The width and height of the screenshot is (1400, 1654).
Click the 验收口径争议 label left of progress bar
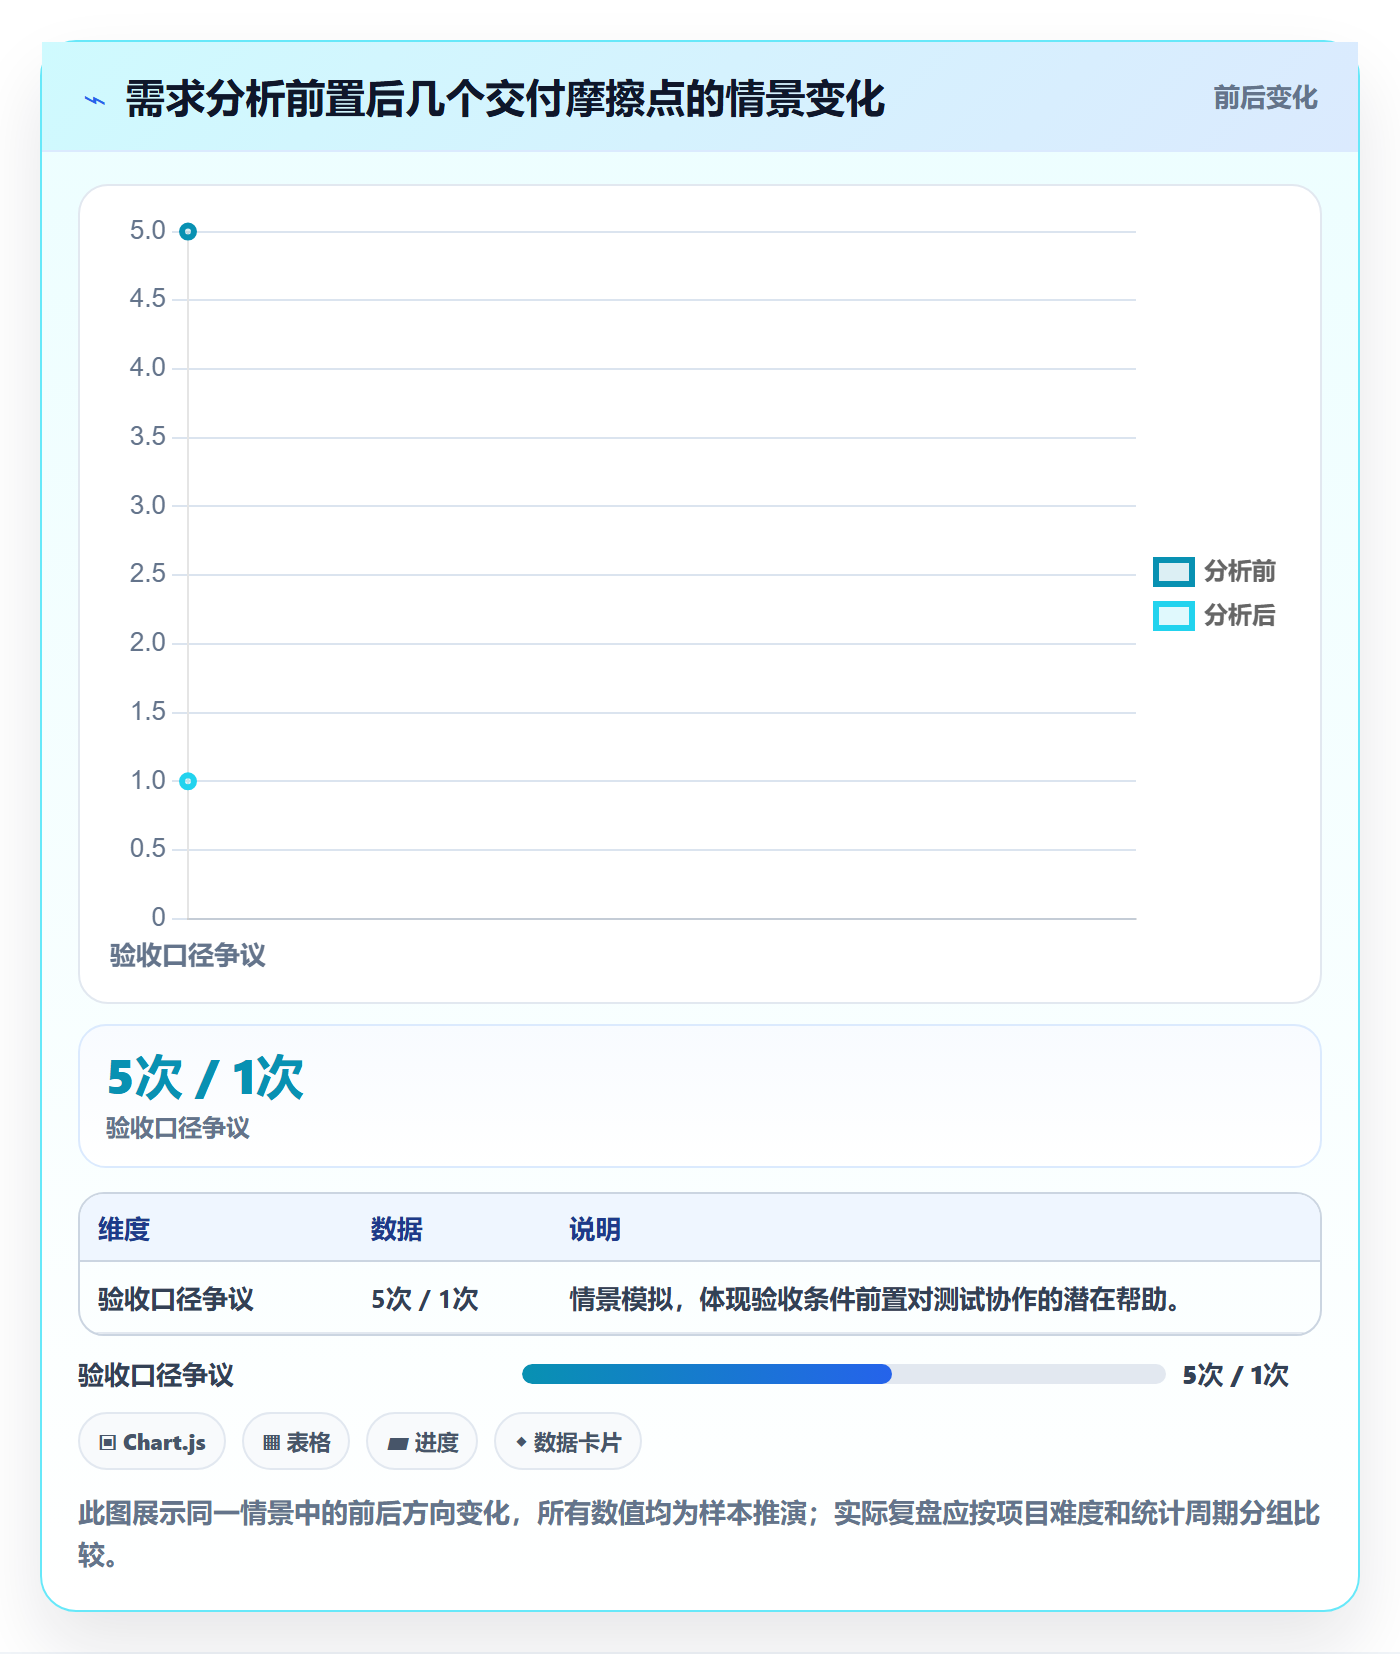[156, 1375]
